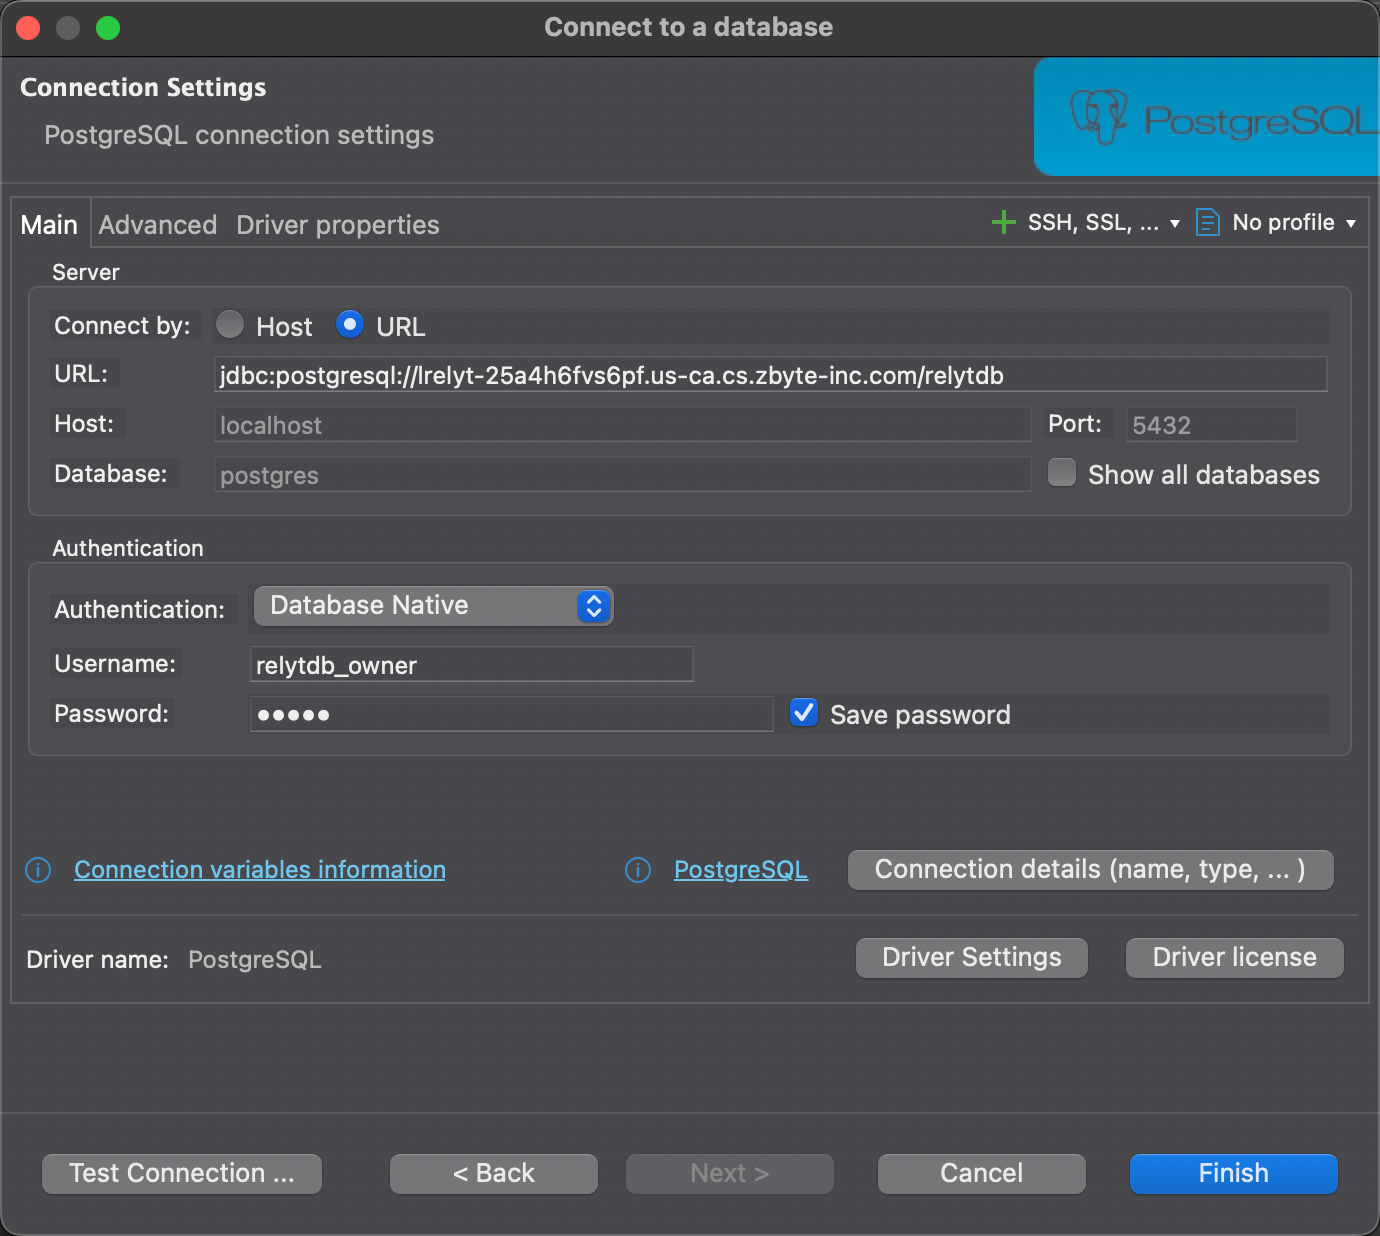Switch to the Advanced tab
The width and height of the screenshot is (1380, 1236).
pyautogui.click(x=158, y=225)
